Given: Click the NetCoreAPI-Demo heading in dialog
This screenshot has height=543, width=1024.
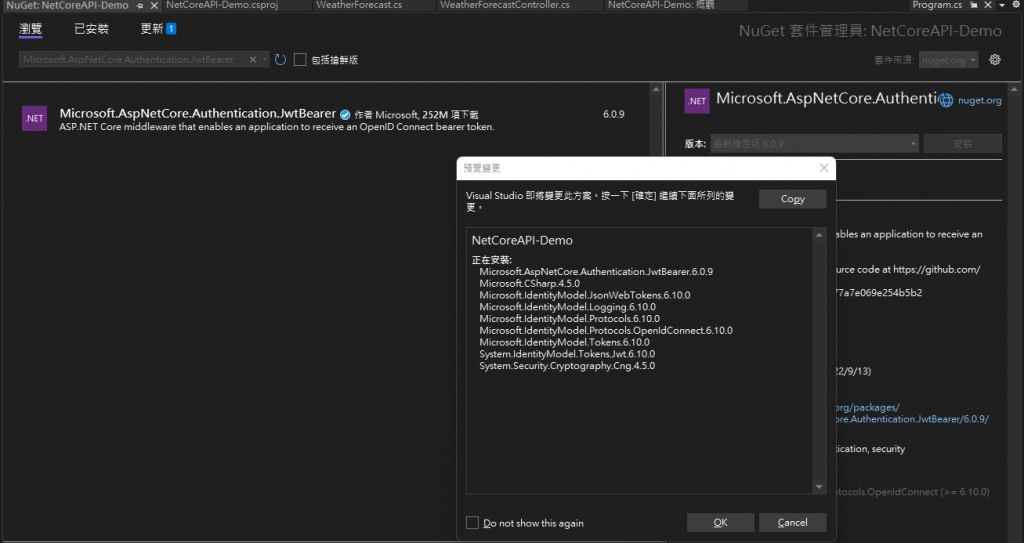Looking at the screenshot, I should [x=522, y=240].
